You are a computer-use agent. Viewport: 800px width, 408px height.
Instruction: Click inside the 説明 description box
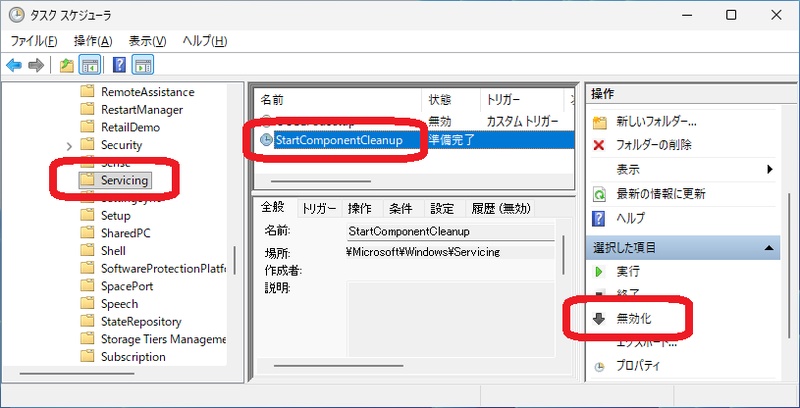click(451, 318)
